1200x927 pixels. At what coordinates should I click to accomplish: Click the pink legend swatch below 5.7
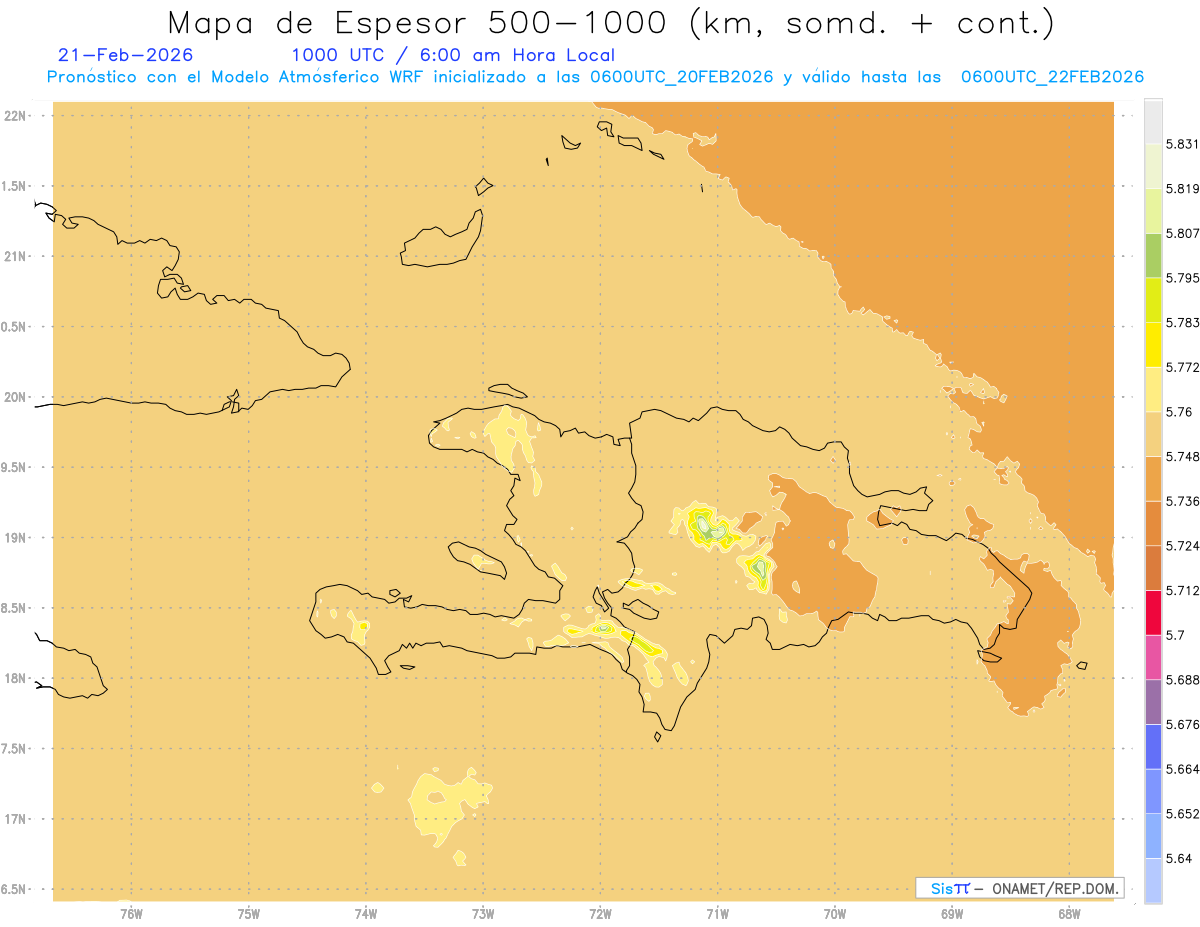1153,657
